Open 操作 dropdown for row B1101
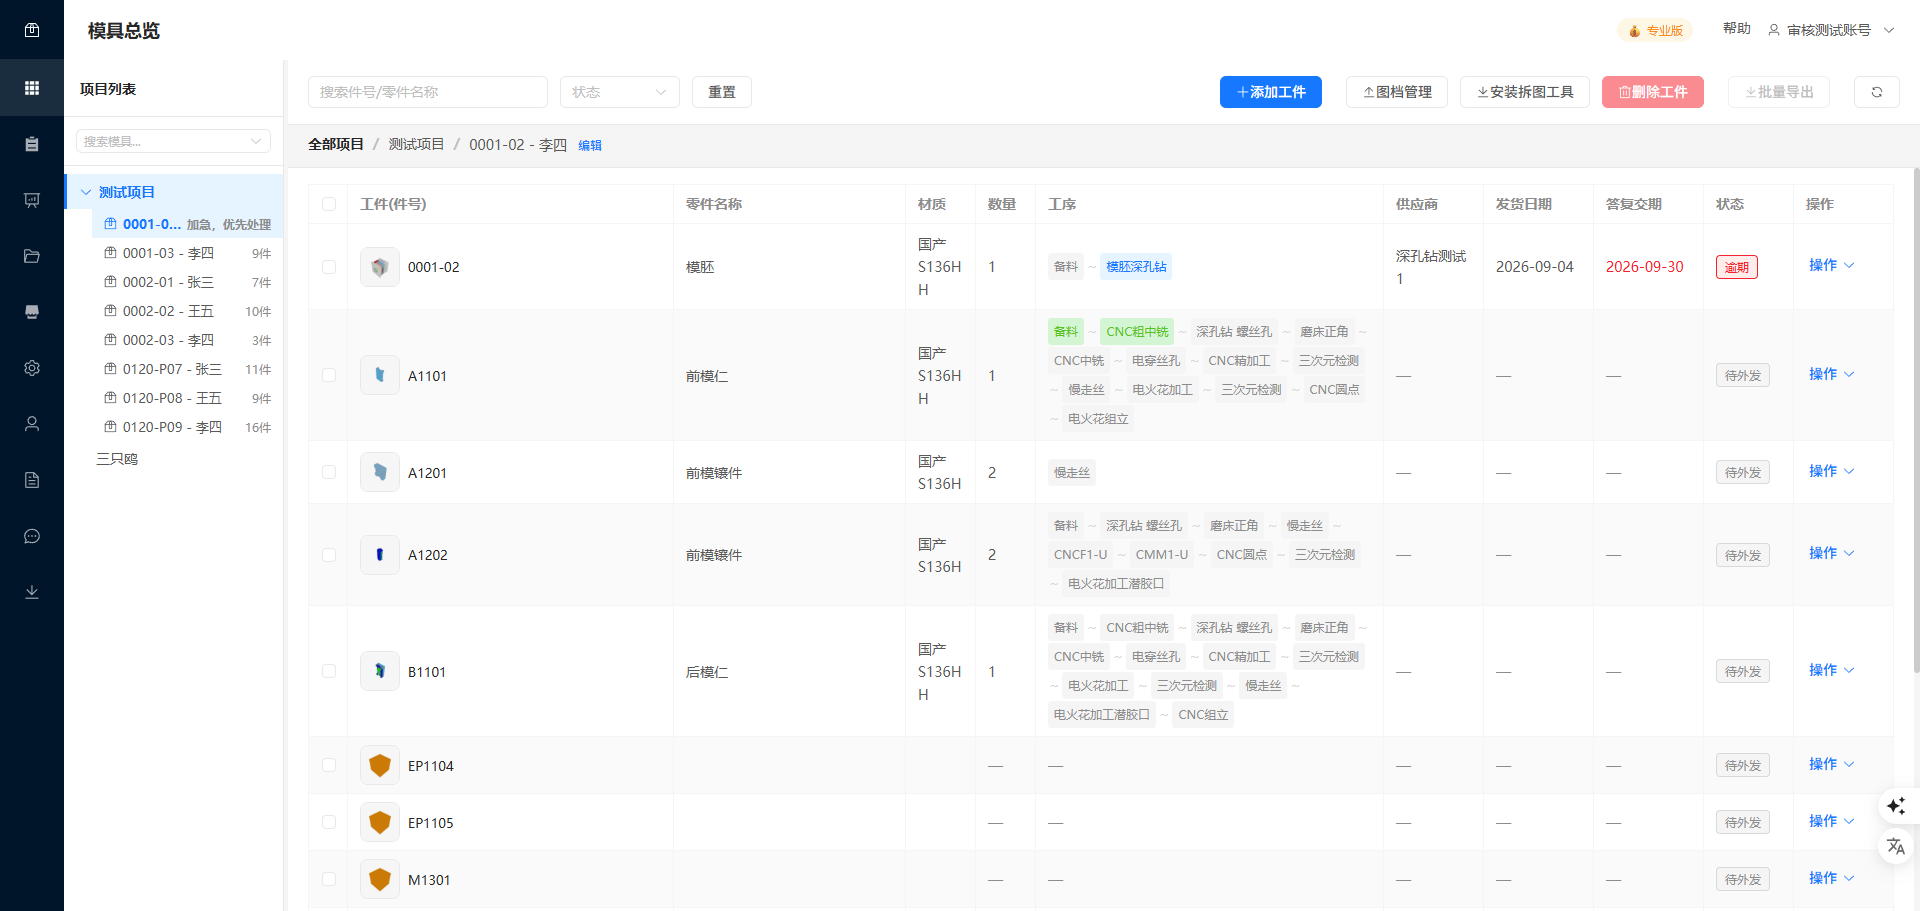This screenshot has width=1920, height=911. click(1831, 670)
